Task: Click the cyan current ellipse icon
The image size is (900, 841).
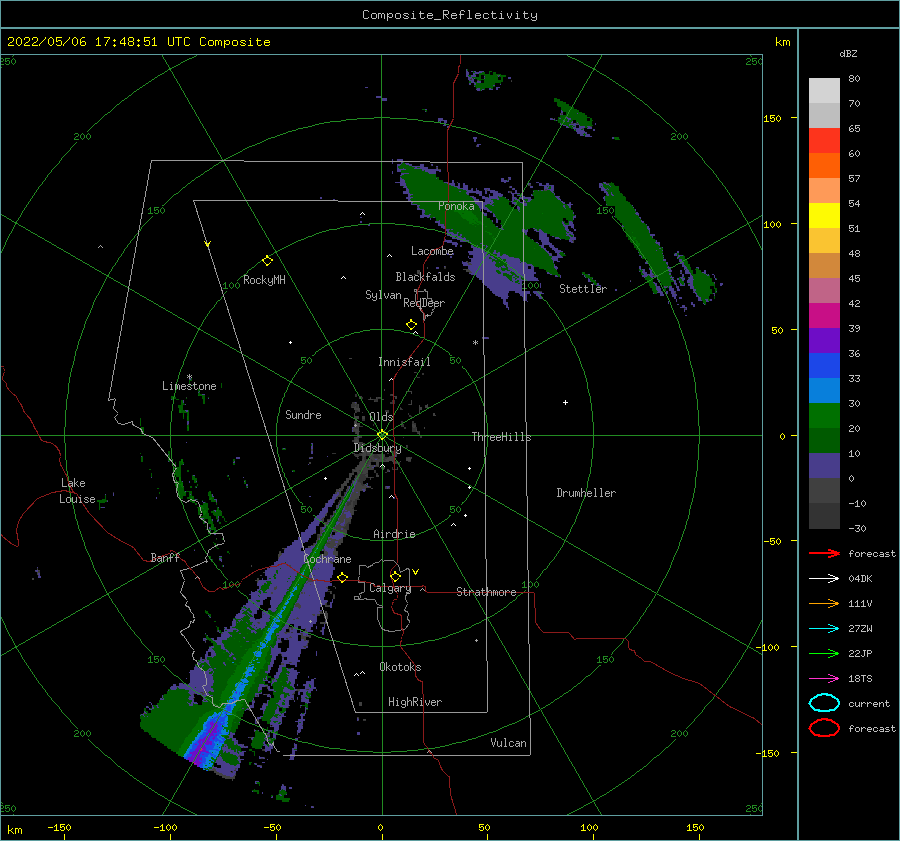Action: (x=824, y=703)
